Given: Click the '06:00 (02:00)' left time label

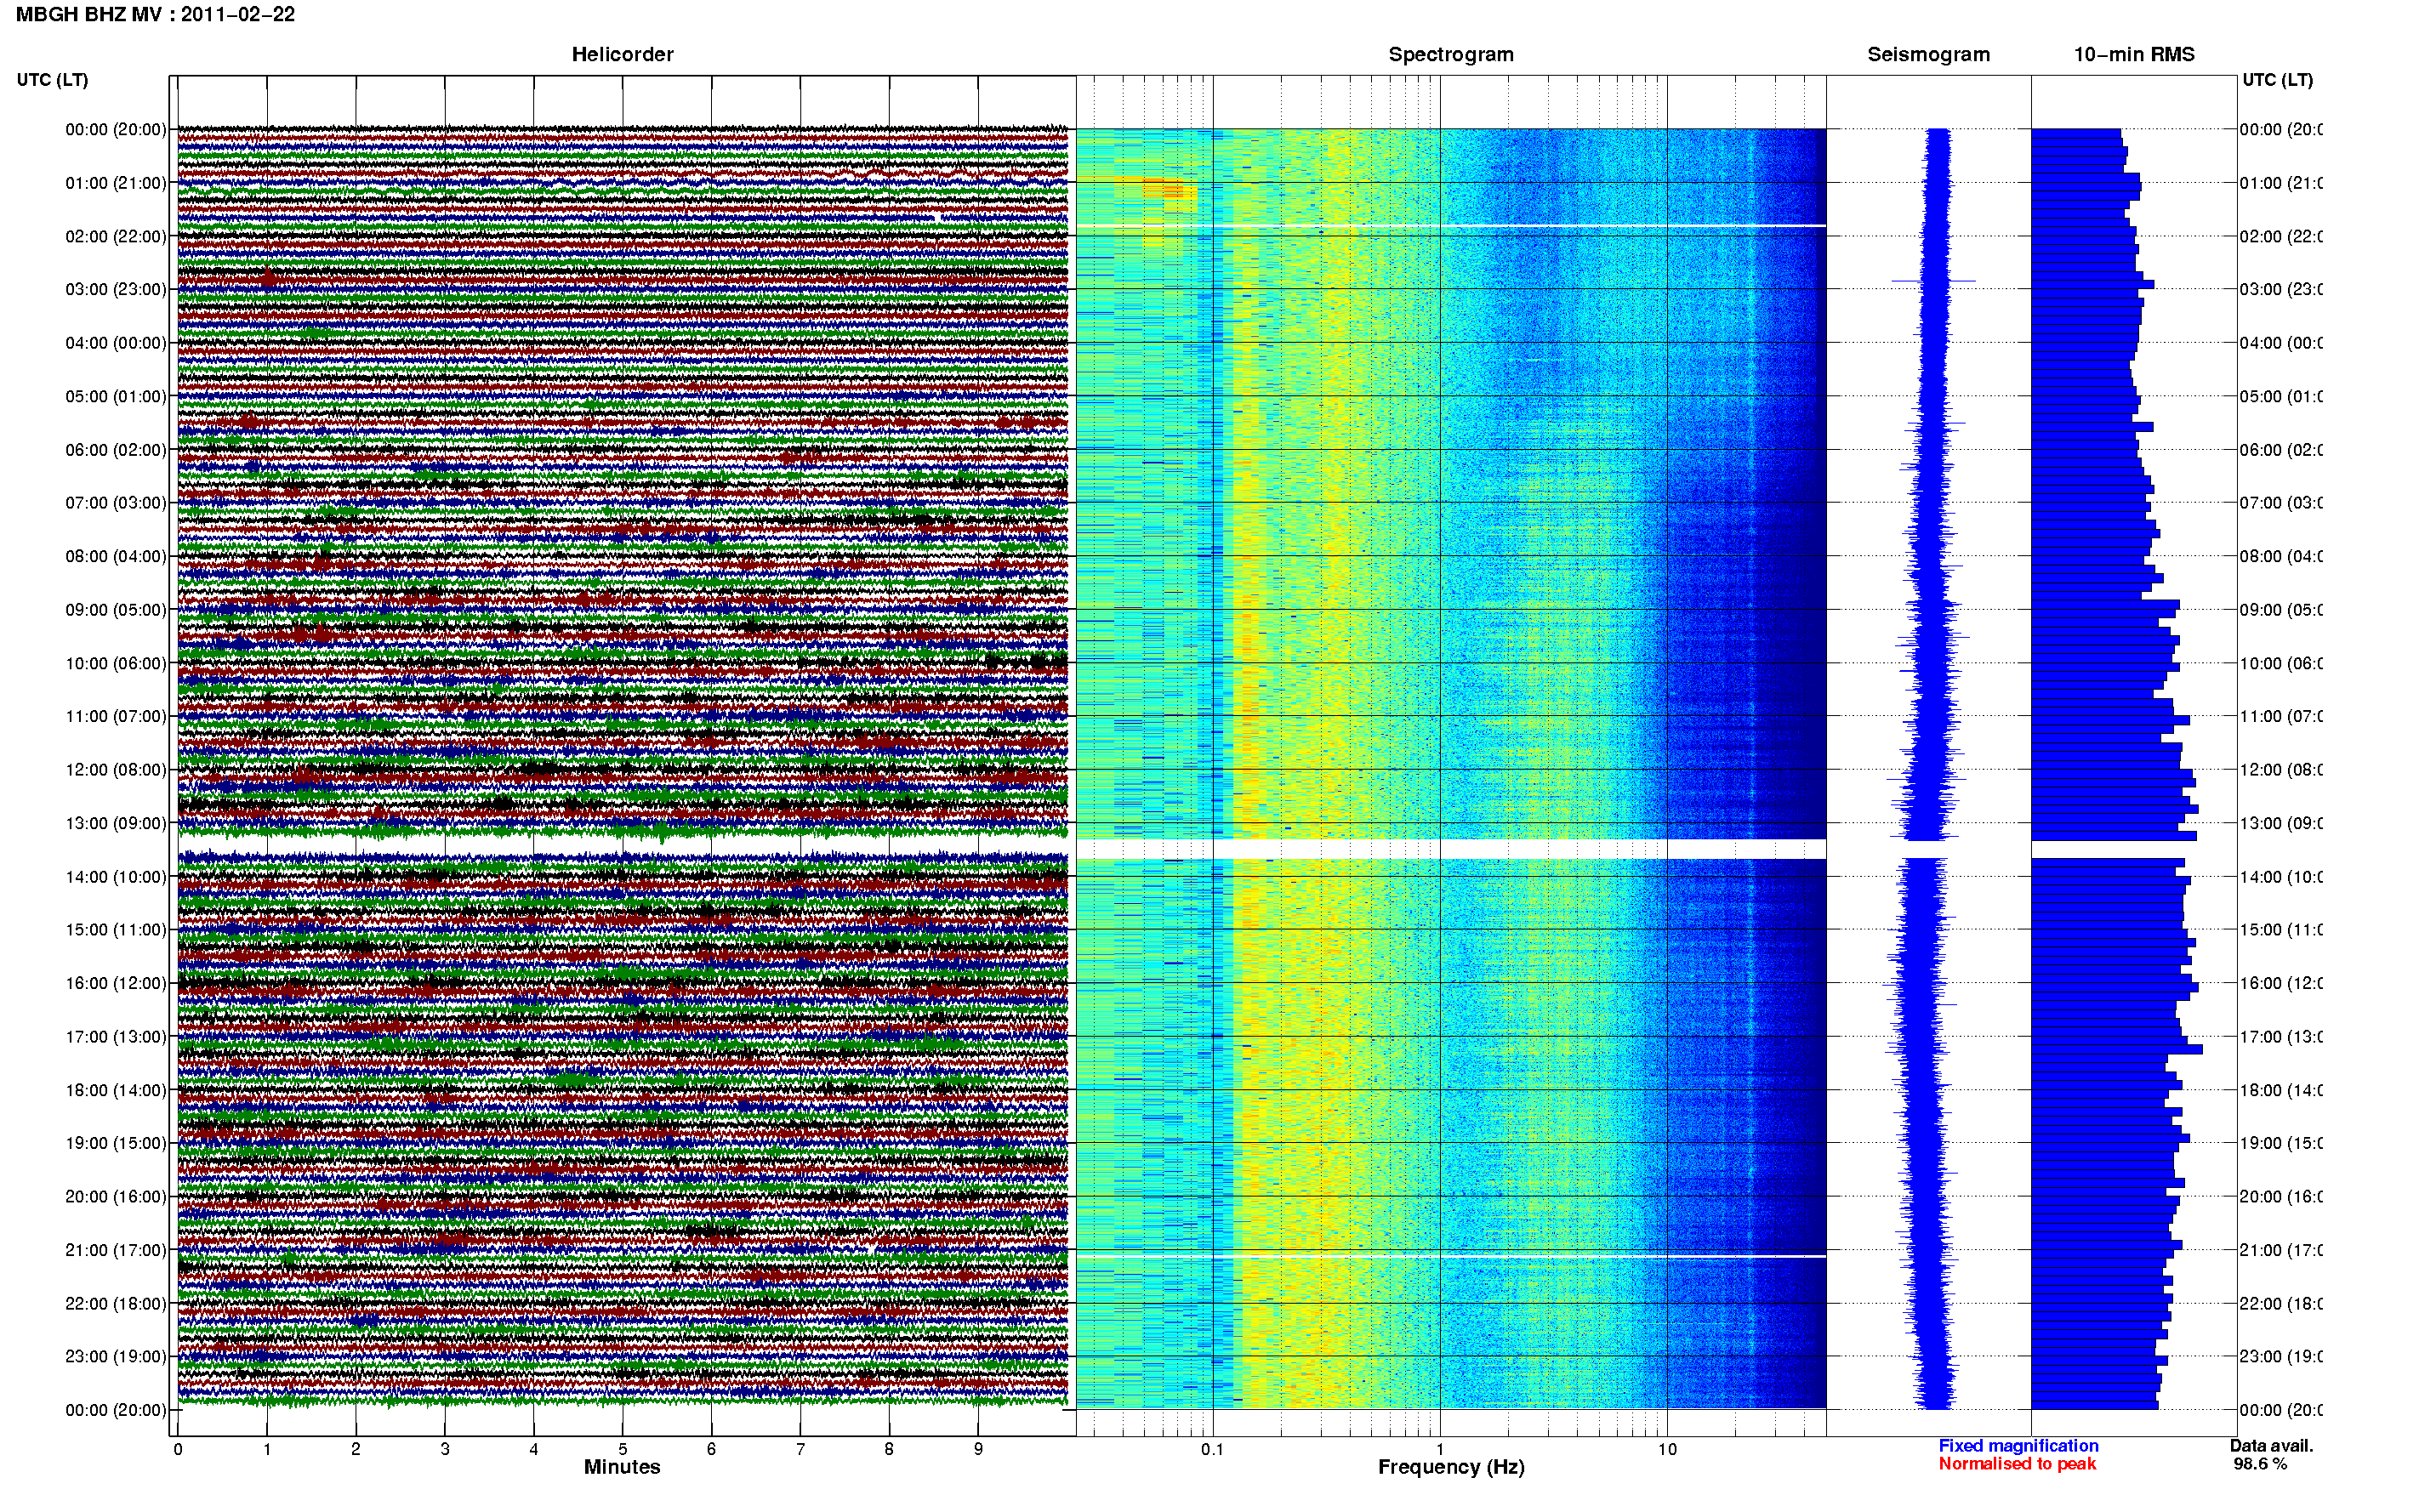Looking at the screenshot, I should click(x=116, y=450).
